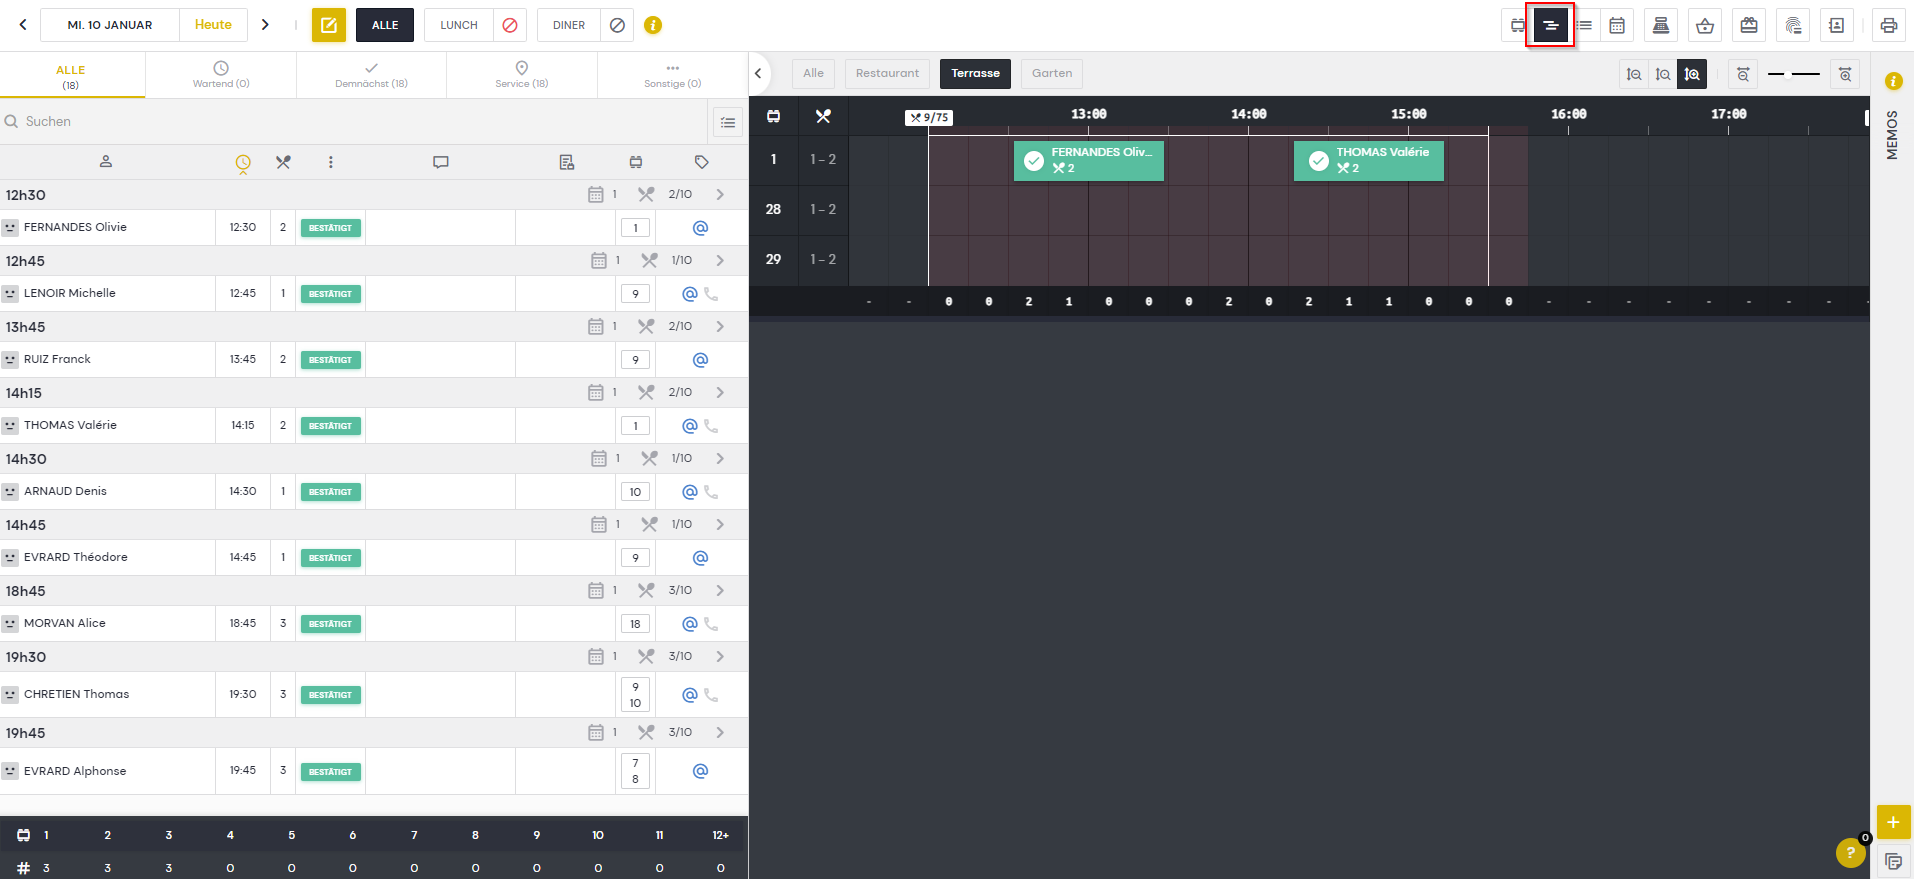Toggle the LUNCH service block icon
Screen dimensions: 1914x879
[x=510, y=25]
